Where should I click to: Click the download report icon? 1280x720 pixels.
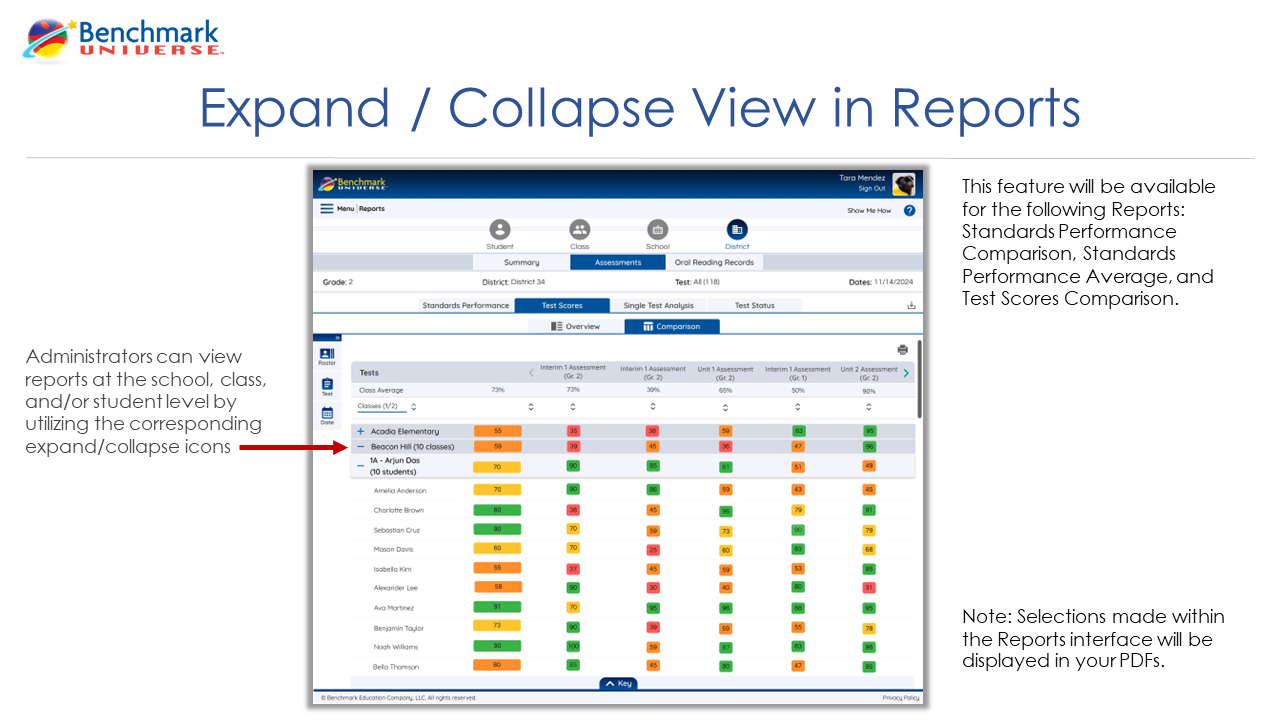[910, 306]
